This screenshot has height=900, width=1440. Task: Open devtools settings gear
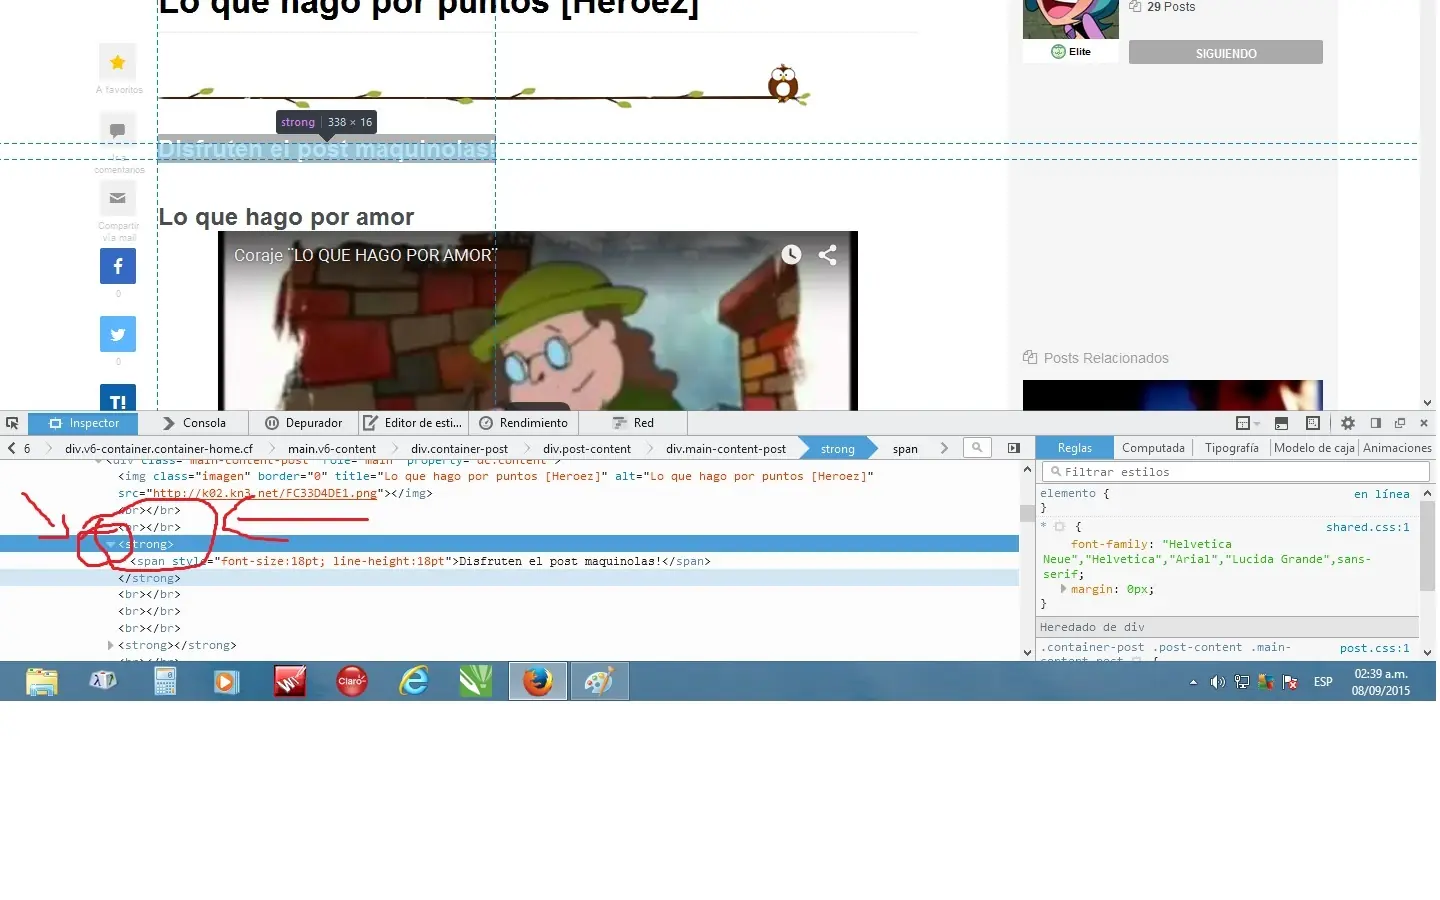click(x=1348, y=423)
